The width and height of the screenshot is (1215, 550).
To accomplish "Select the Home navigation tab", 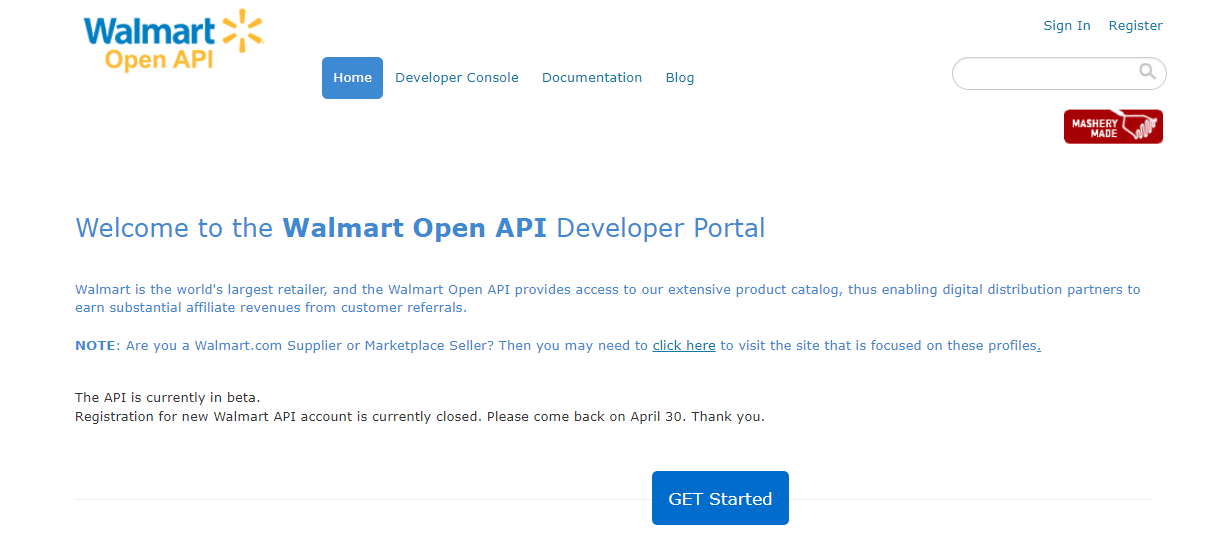I will tap(352, 78).
